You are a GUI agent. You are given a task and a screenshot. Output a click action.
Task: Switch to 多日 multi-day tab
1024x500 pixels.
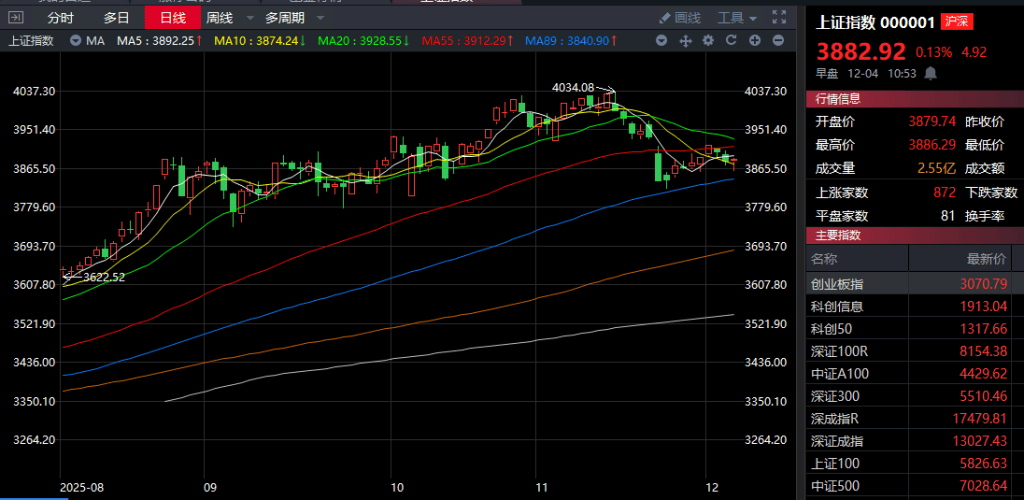click(x=116, y=17)
